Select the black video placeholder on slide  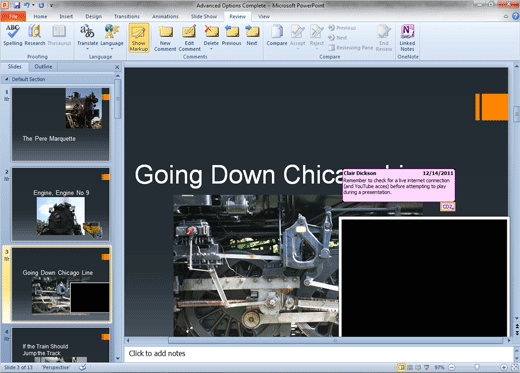click(424, 277)
